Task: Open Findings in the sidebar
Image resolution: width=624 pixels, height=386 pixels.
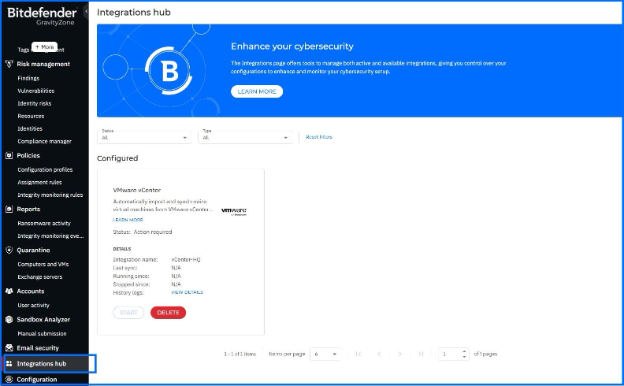Action: click(28, 78)
